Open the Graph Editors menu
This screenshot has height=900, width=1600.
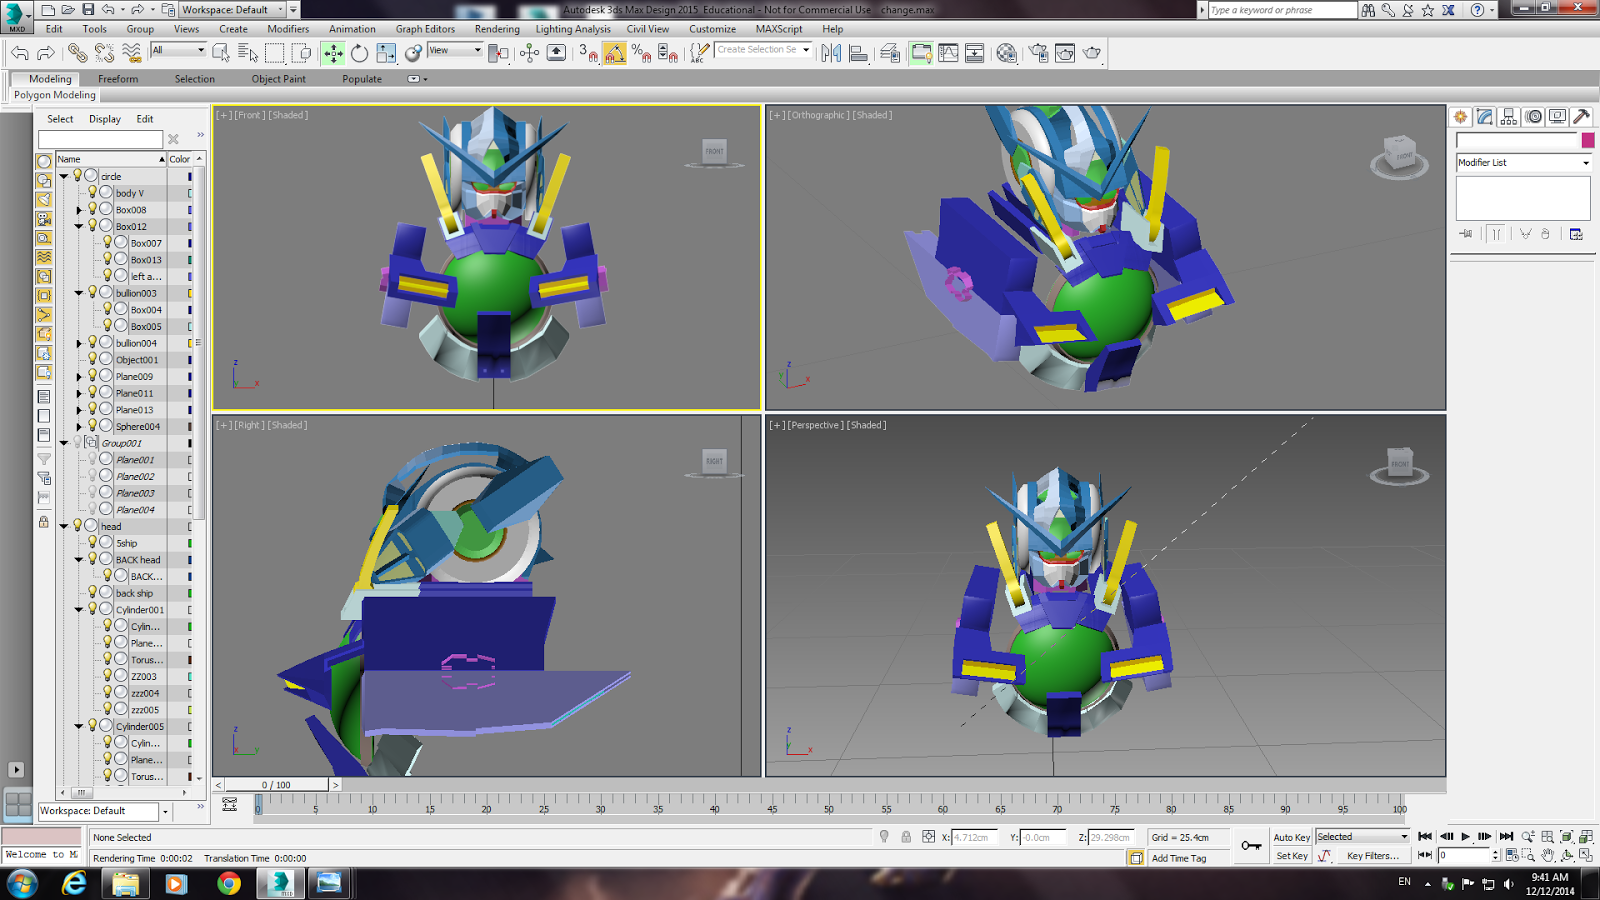(x=425, y=29)
